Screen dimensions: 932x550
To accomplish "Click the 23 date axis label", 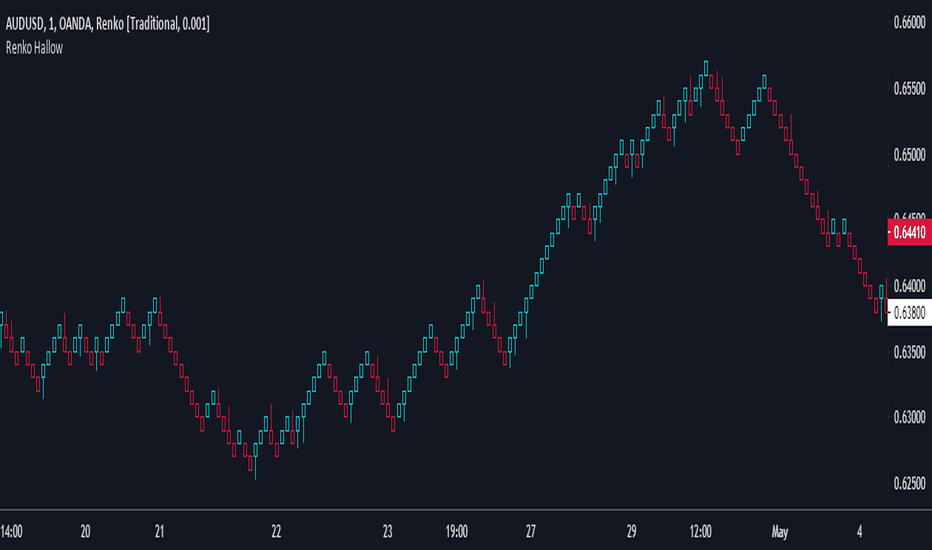I will [388, 532].
